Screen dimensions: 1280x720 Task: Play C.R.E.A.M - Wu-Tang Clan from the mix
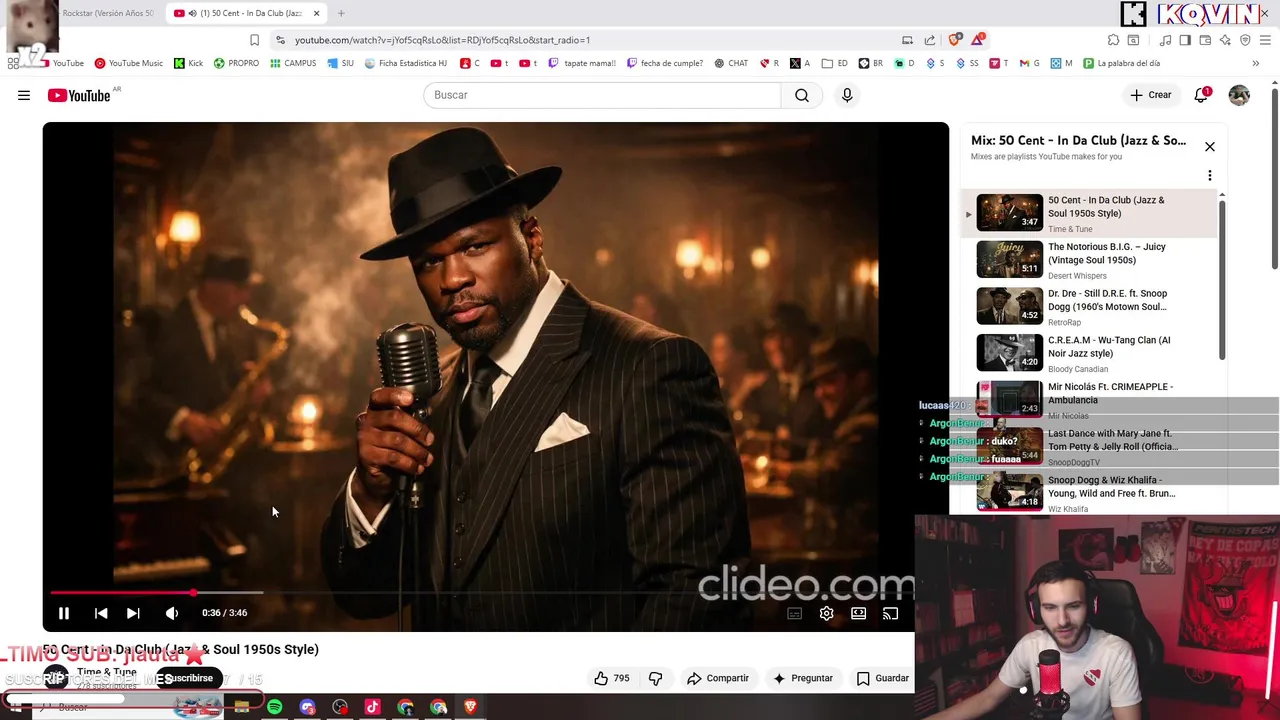1090,353
